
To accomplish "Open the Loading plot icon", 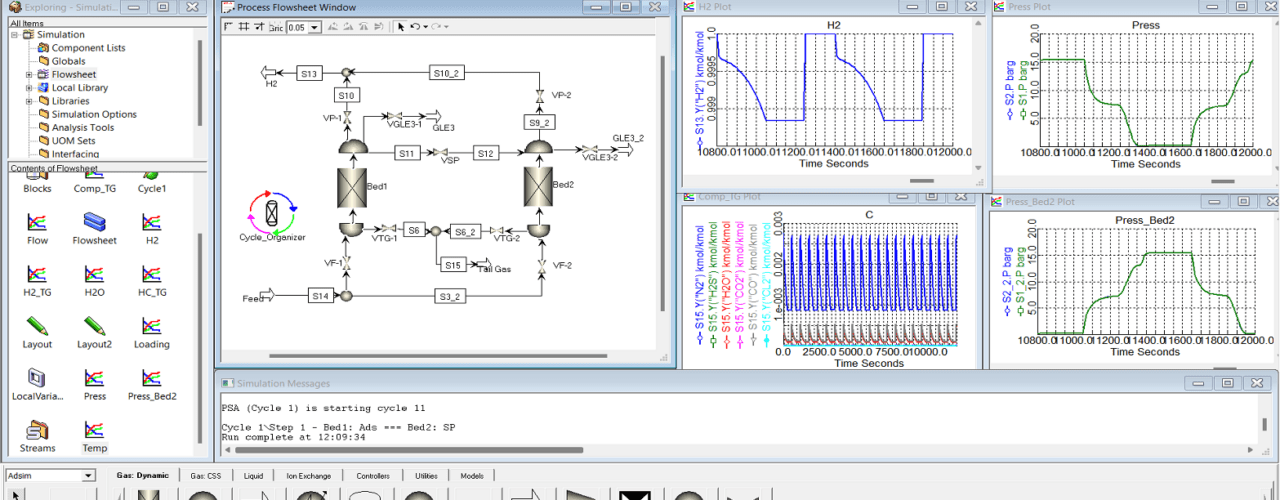I will coord(152,326).
